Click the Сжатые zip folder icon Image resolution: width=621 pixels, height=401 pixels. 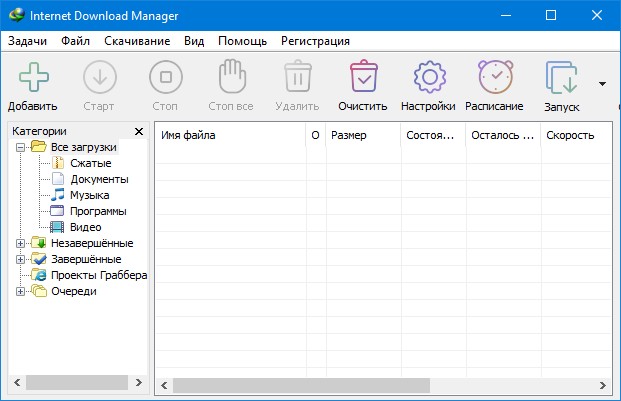58,163
